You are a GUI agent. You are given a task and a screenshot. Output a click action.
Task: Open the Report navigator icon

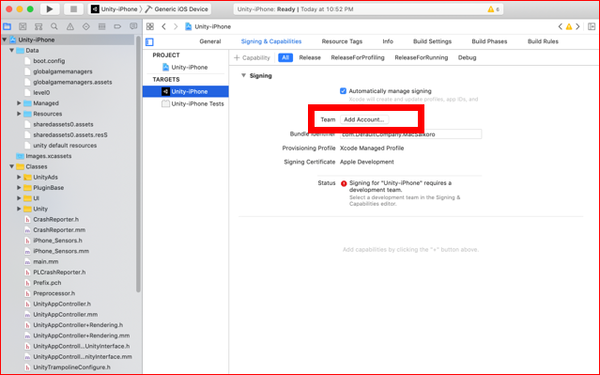pos(133,26)
